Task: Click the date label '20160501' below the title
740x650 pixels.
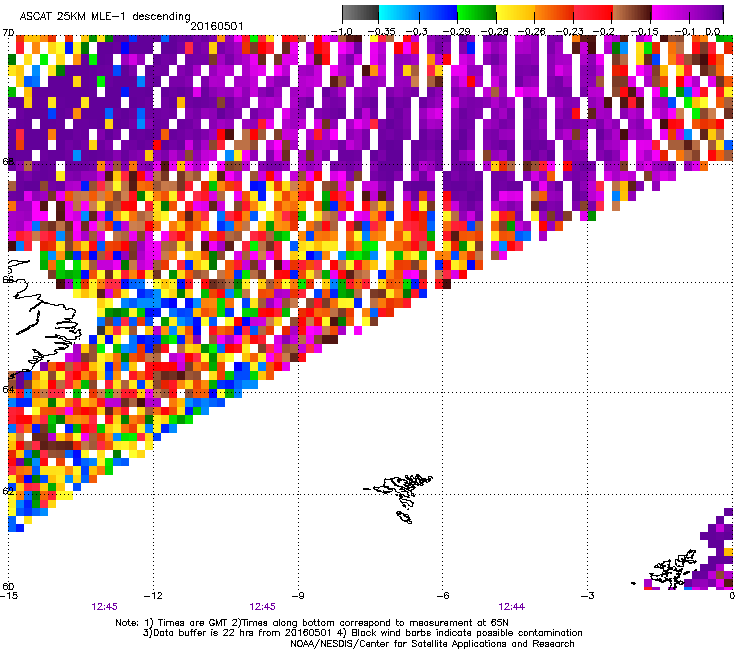Action: click(x=217, y=26)
